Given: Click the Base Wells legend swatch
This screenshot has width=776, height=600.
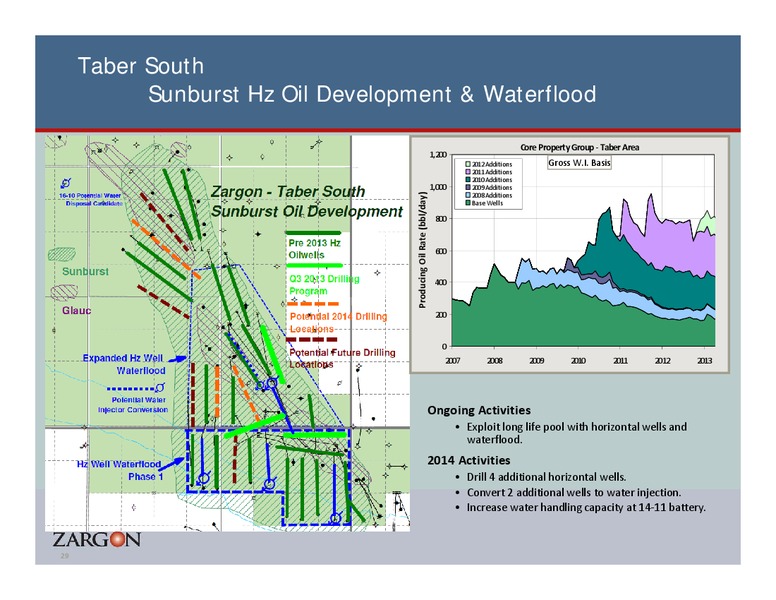Looking at the screenshot, I should tap(468, 203).
